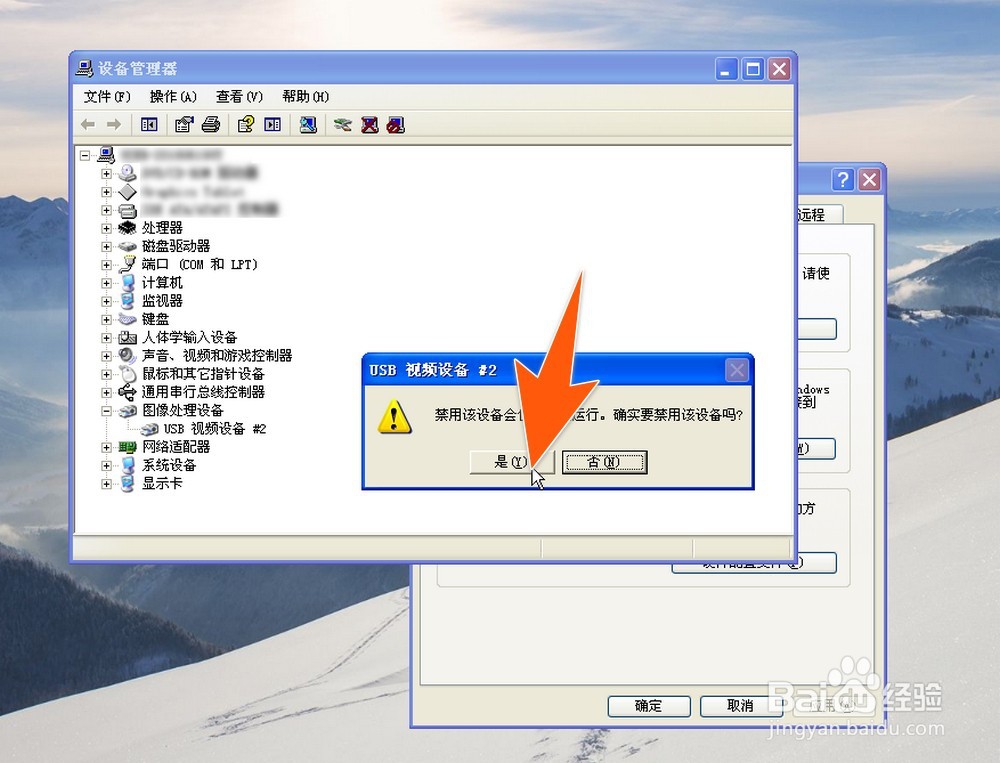Image resolution: width=1000 pixels, height=763 pixels.
Task: Select the 人体学输入设备 tree label
Action: 189,337
